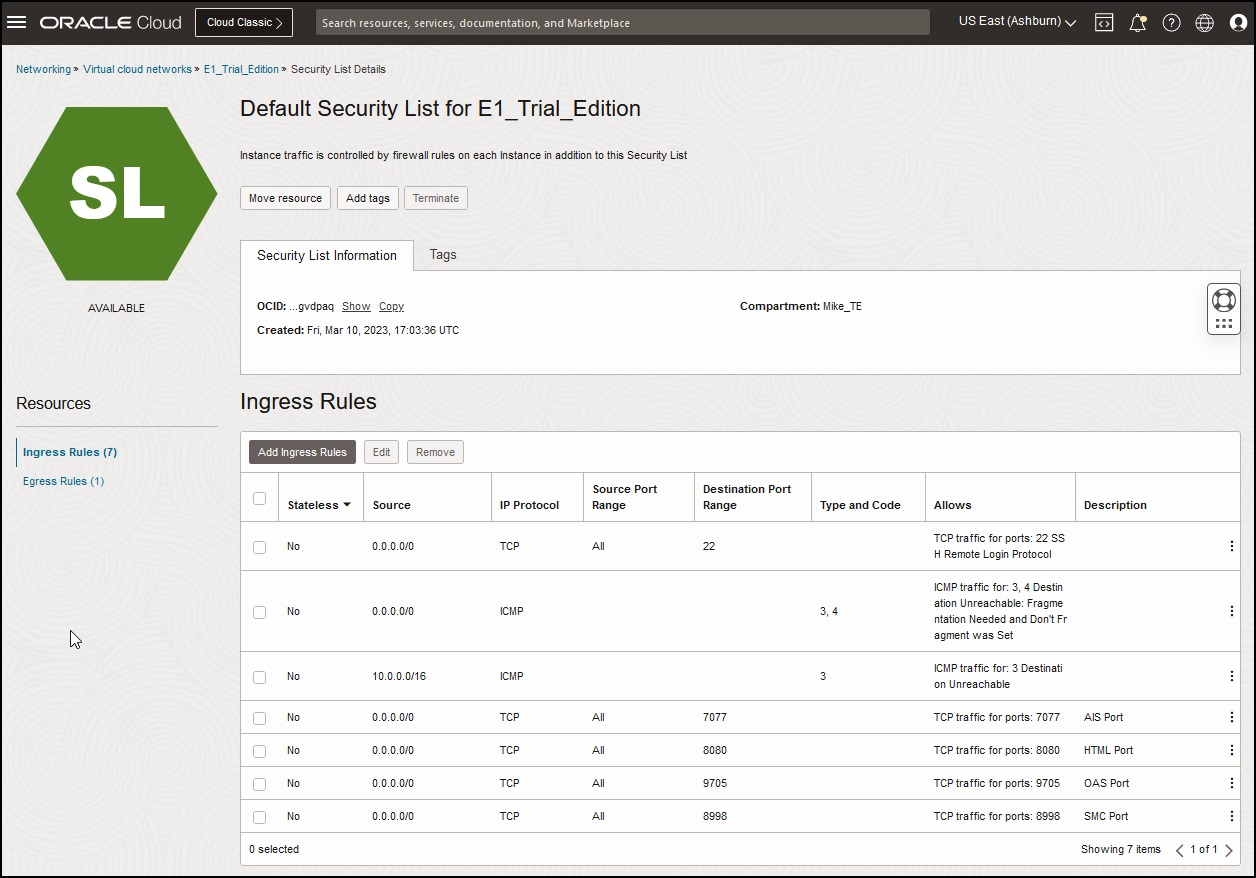Open notifications via the bell icon

pos(1137,21)
